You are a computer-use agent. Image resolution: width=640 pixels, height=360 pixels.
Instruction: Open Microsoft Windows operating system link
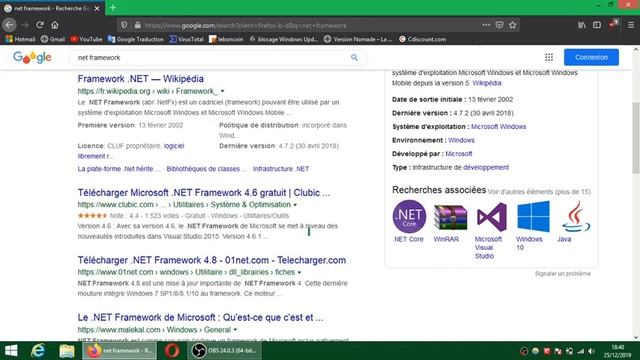(x=498, y=127)
